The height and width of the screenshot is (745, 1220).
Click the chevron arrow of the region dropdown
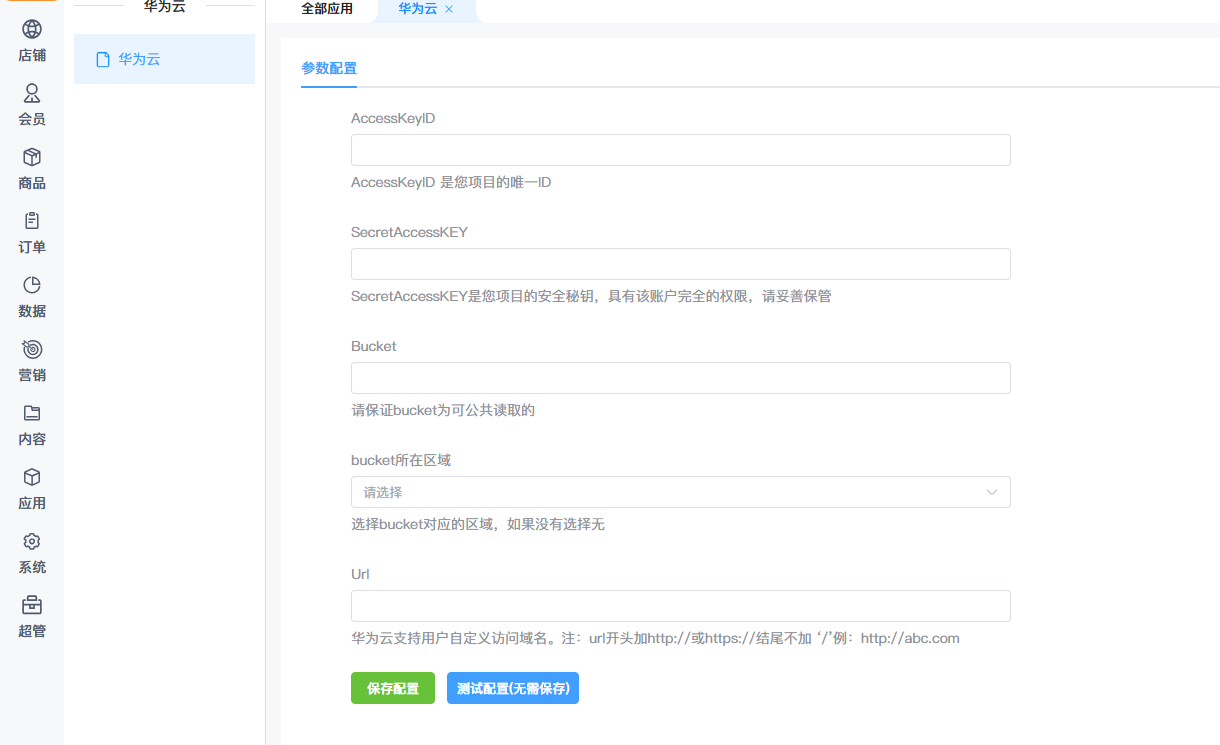tap(992, 492)
